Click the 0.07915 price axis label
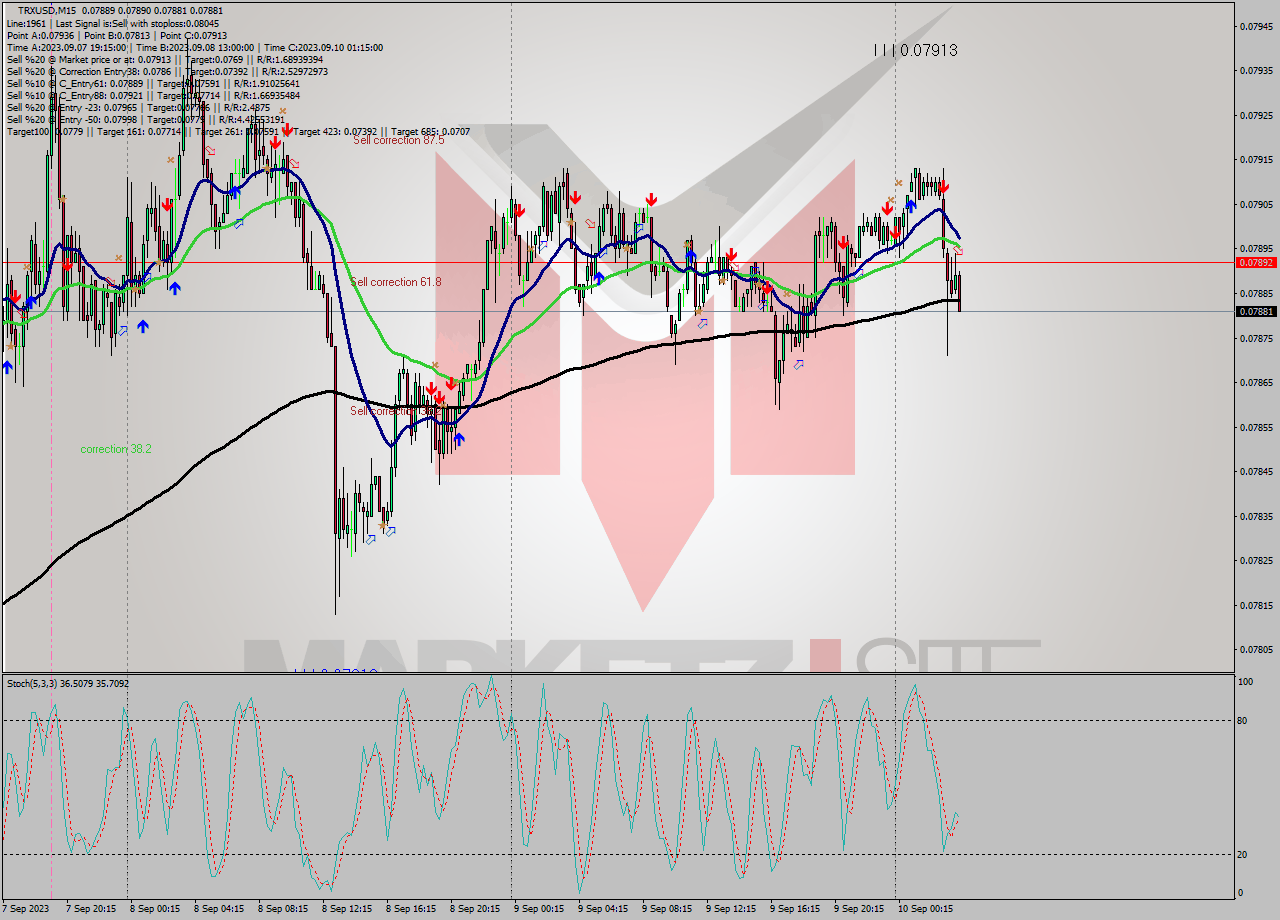The width and height of the screenshot is (1280, 920). tap(1257, 159)
